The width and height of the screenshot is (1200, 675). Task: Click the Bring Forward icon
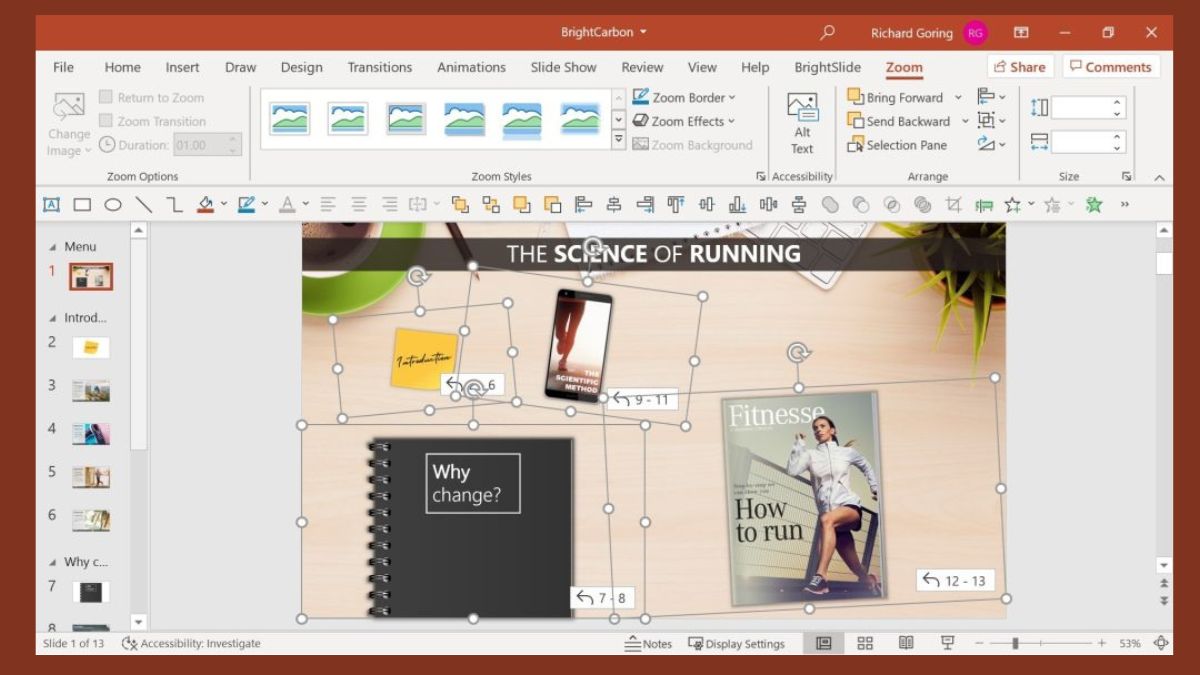tap(854, 97)
